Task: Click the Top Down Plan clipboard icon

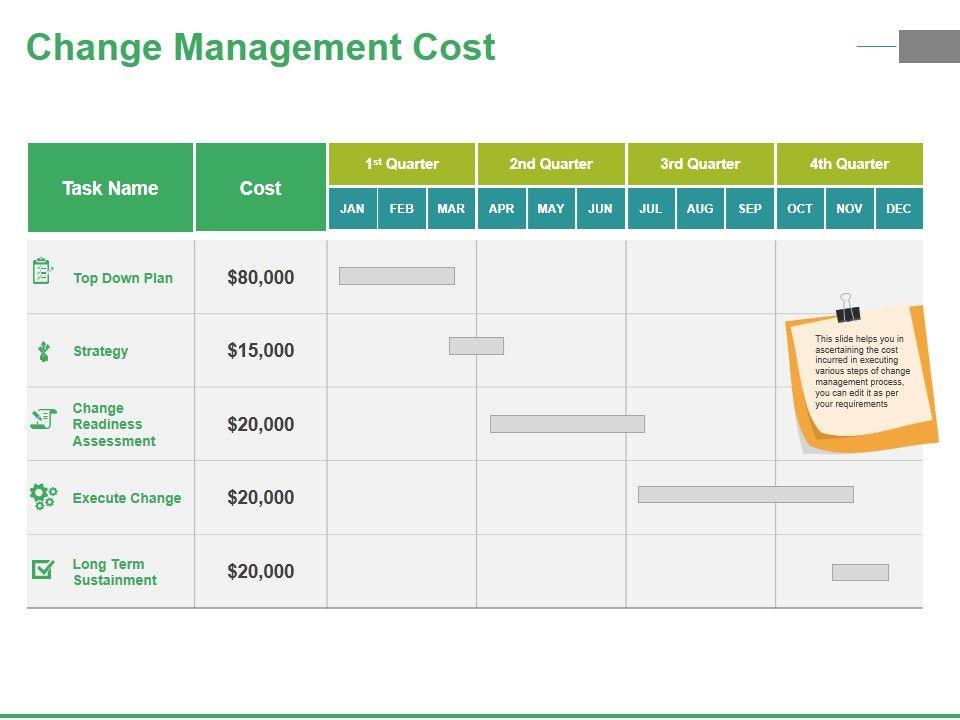Action: [x=42, y=272]
